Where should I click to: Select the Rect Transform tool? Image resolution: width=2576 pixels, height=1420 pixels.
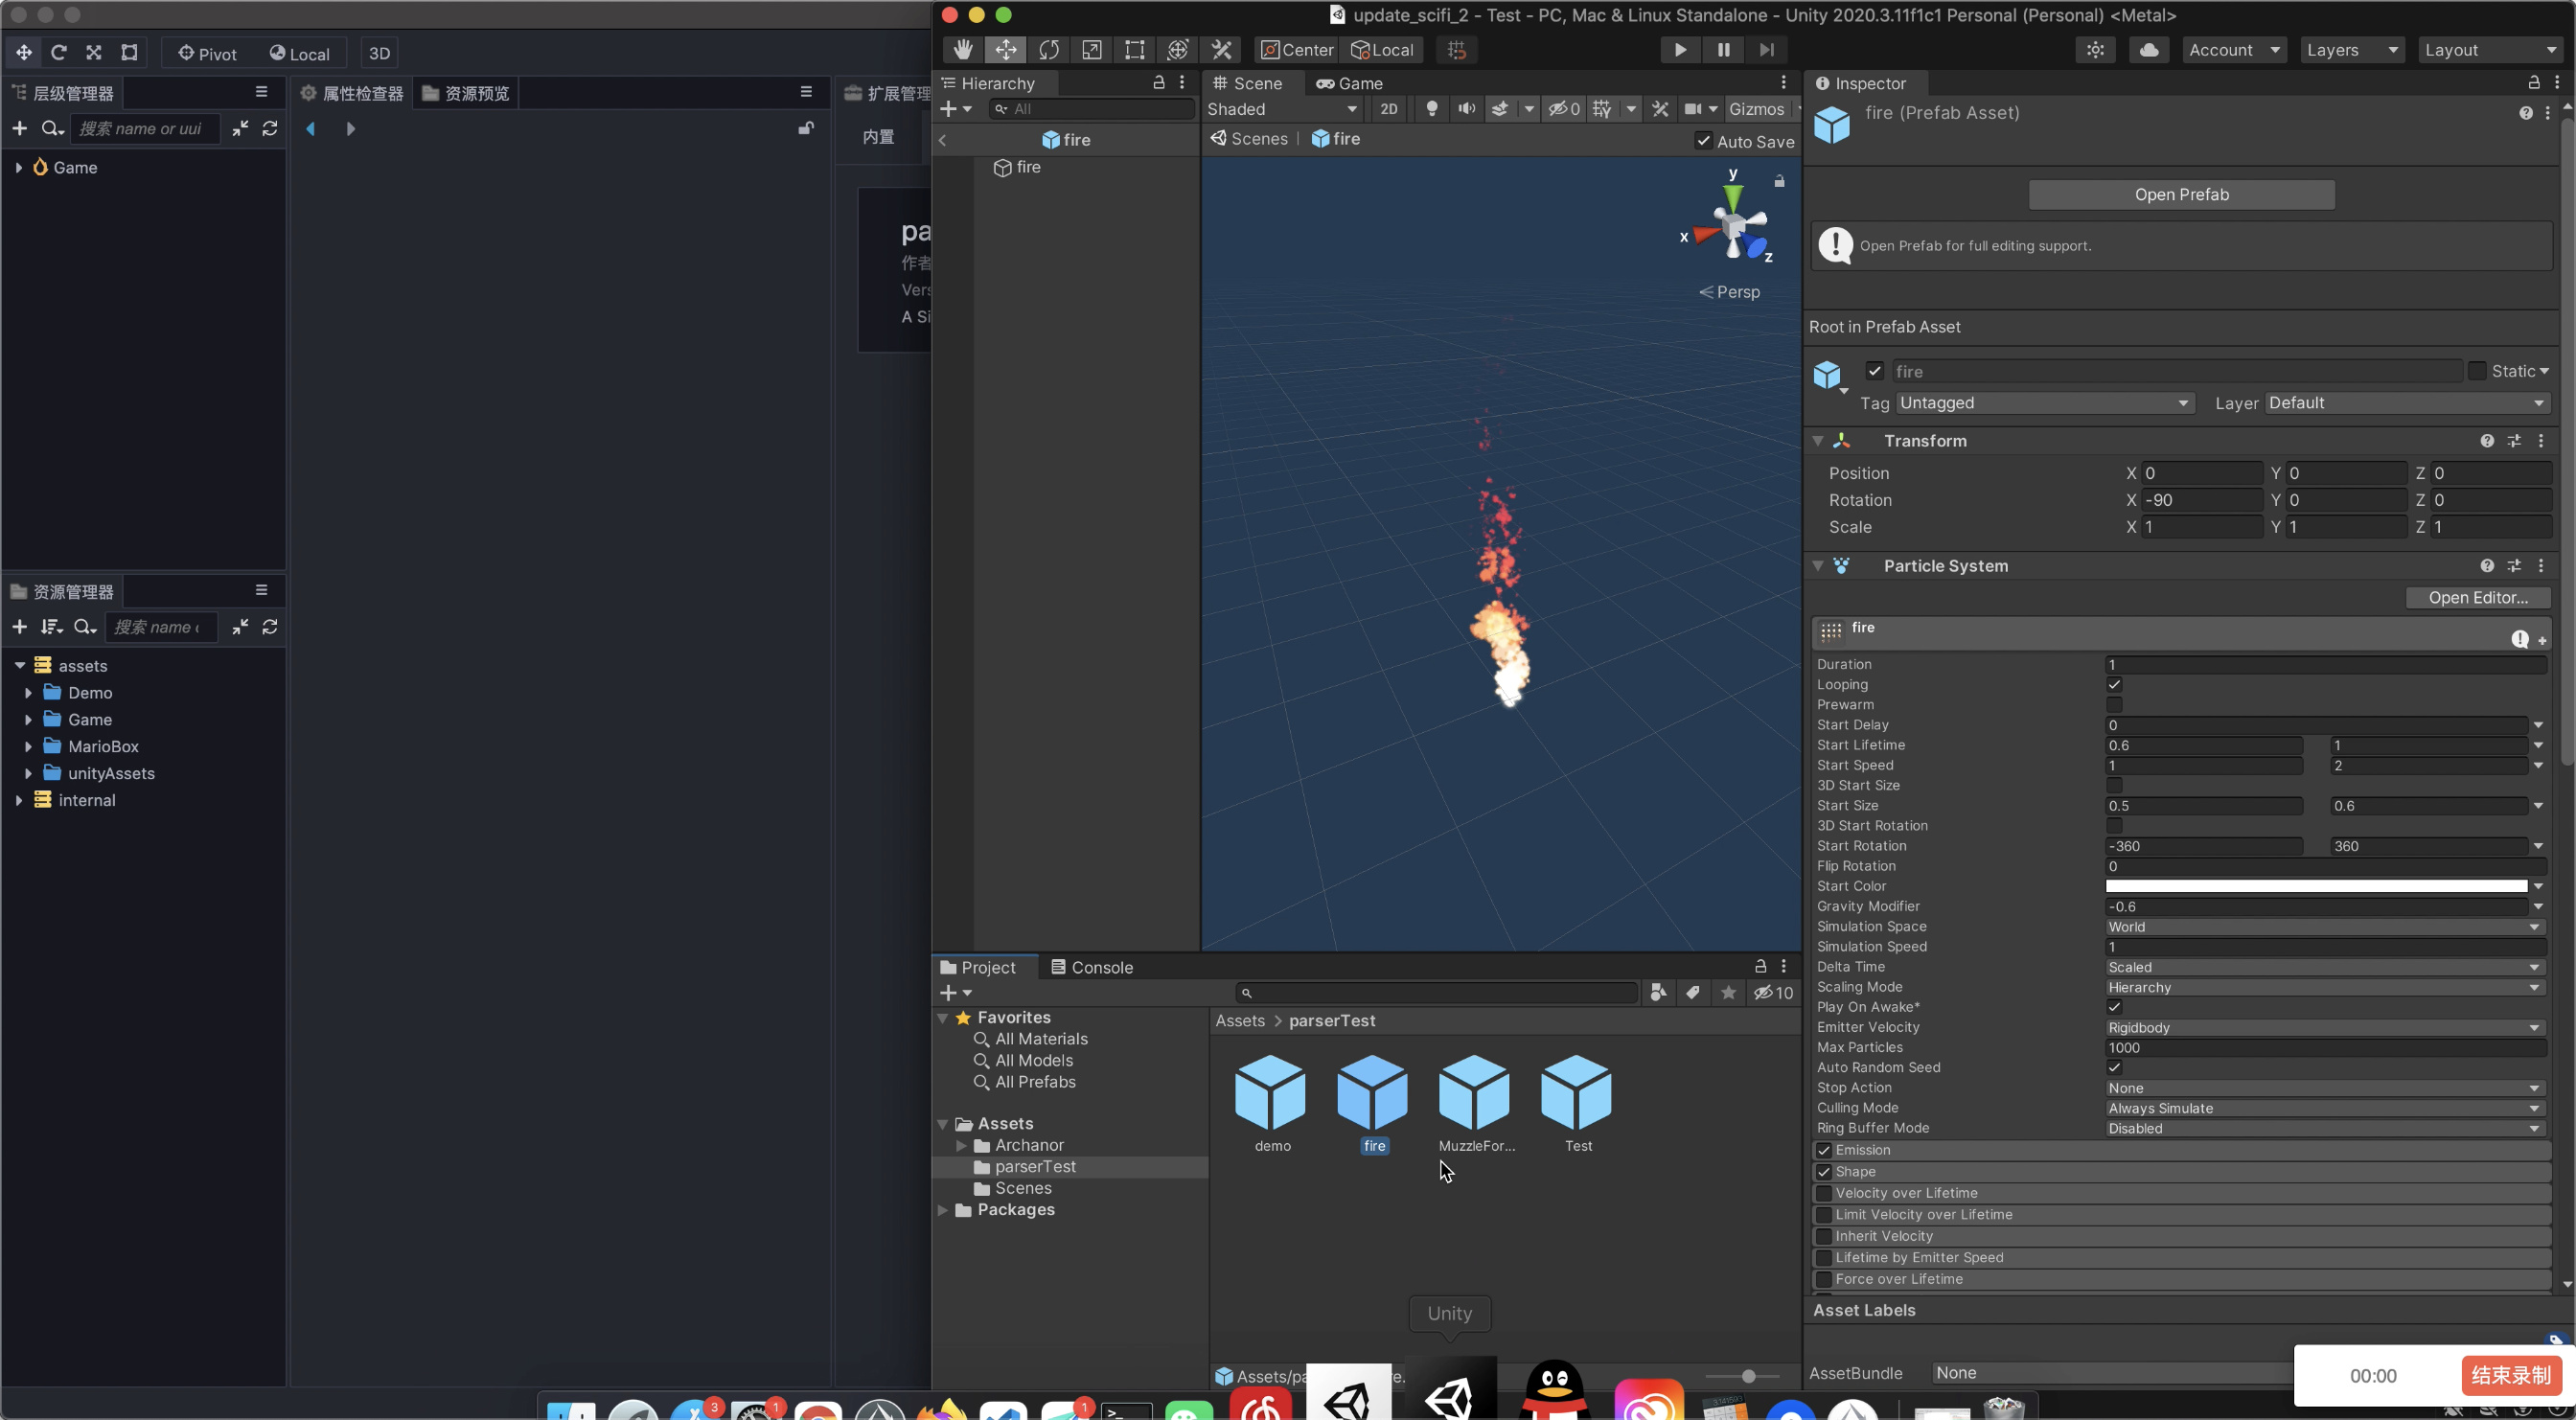(1135, 50)
